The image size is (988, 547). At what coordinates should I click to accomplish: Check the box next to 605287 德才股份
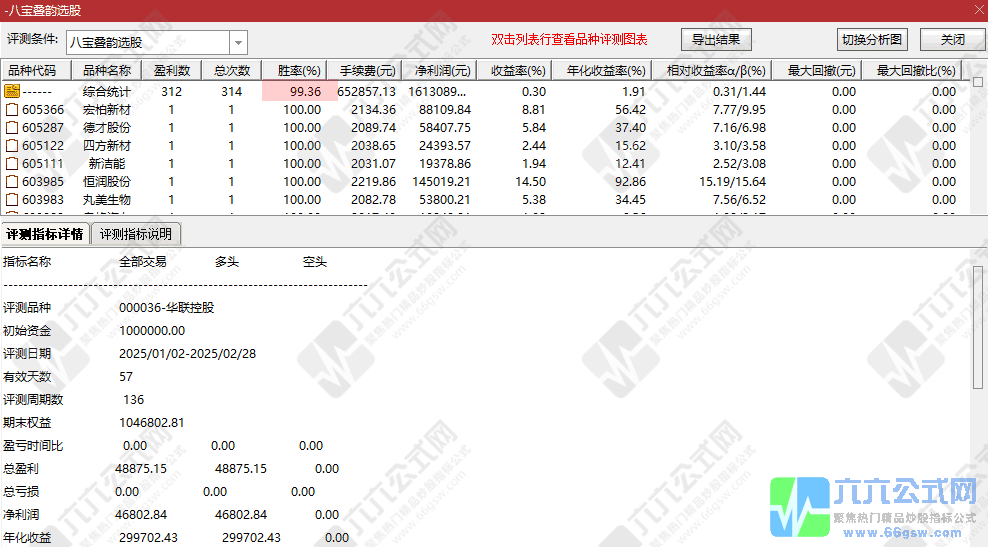[x=12, y=127]
